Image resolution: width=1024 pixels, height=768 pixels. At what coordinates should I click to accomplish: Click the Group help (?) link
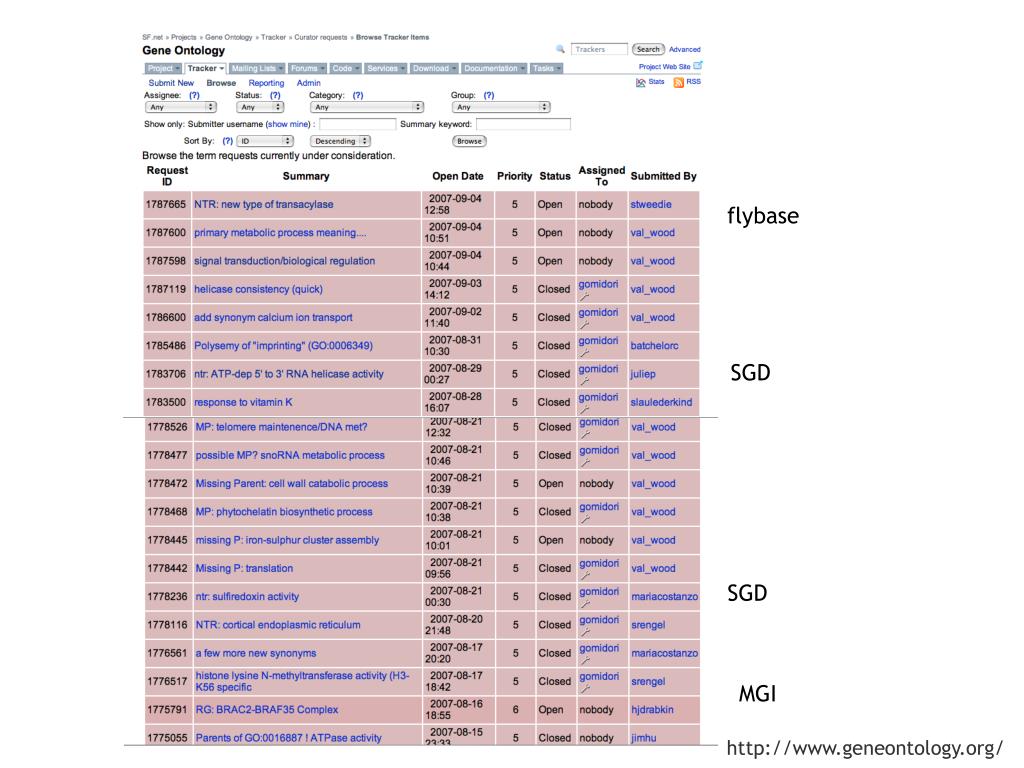point(488,95)
